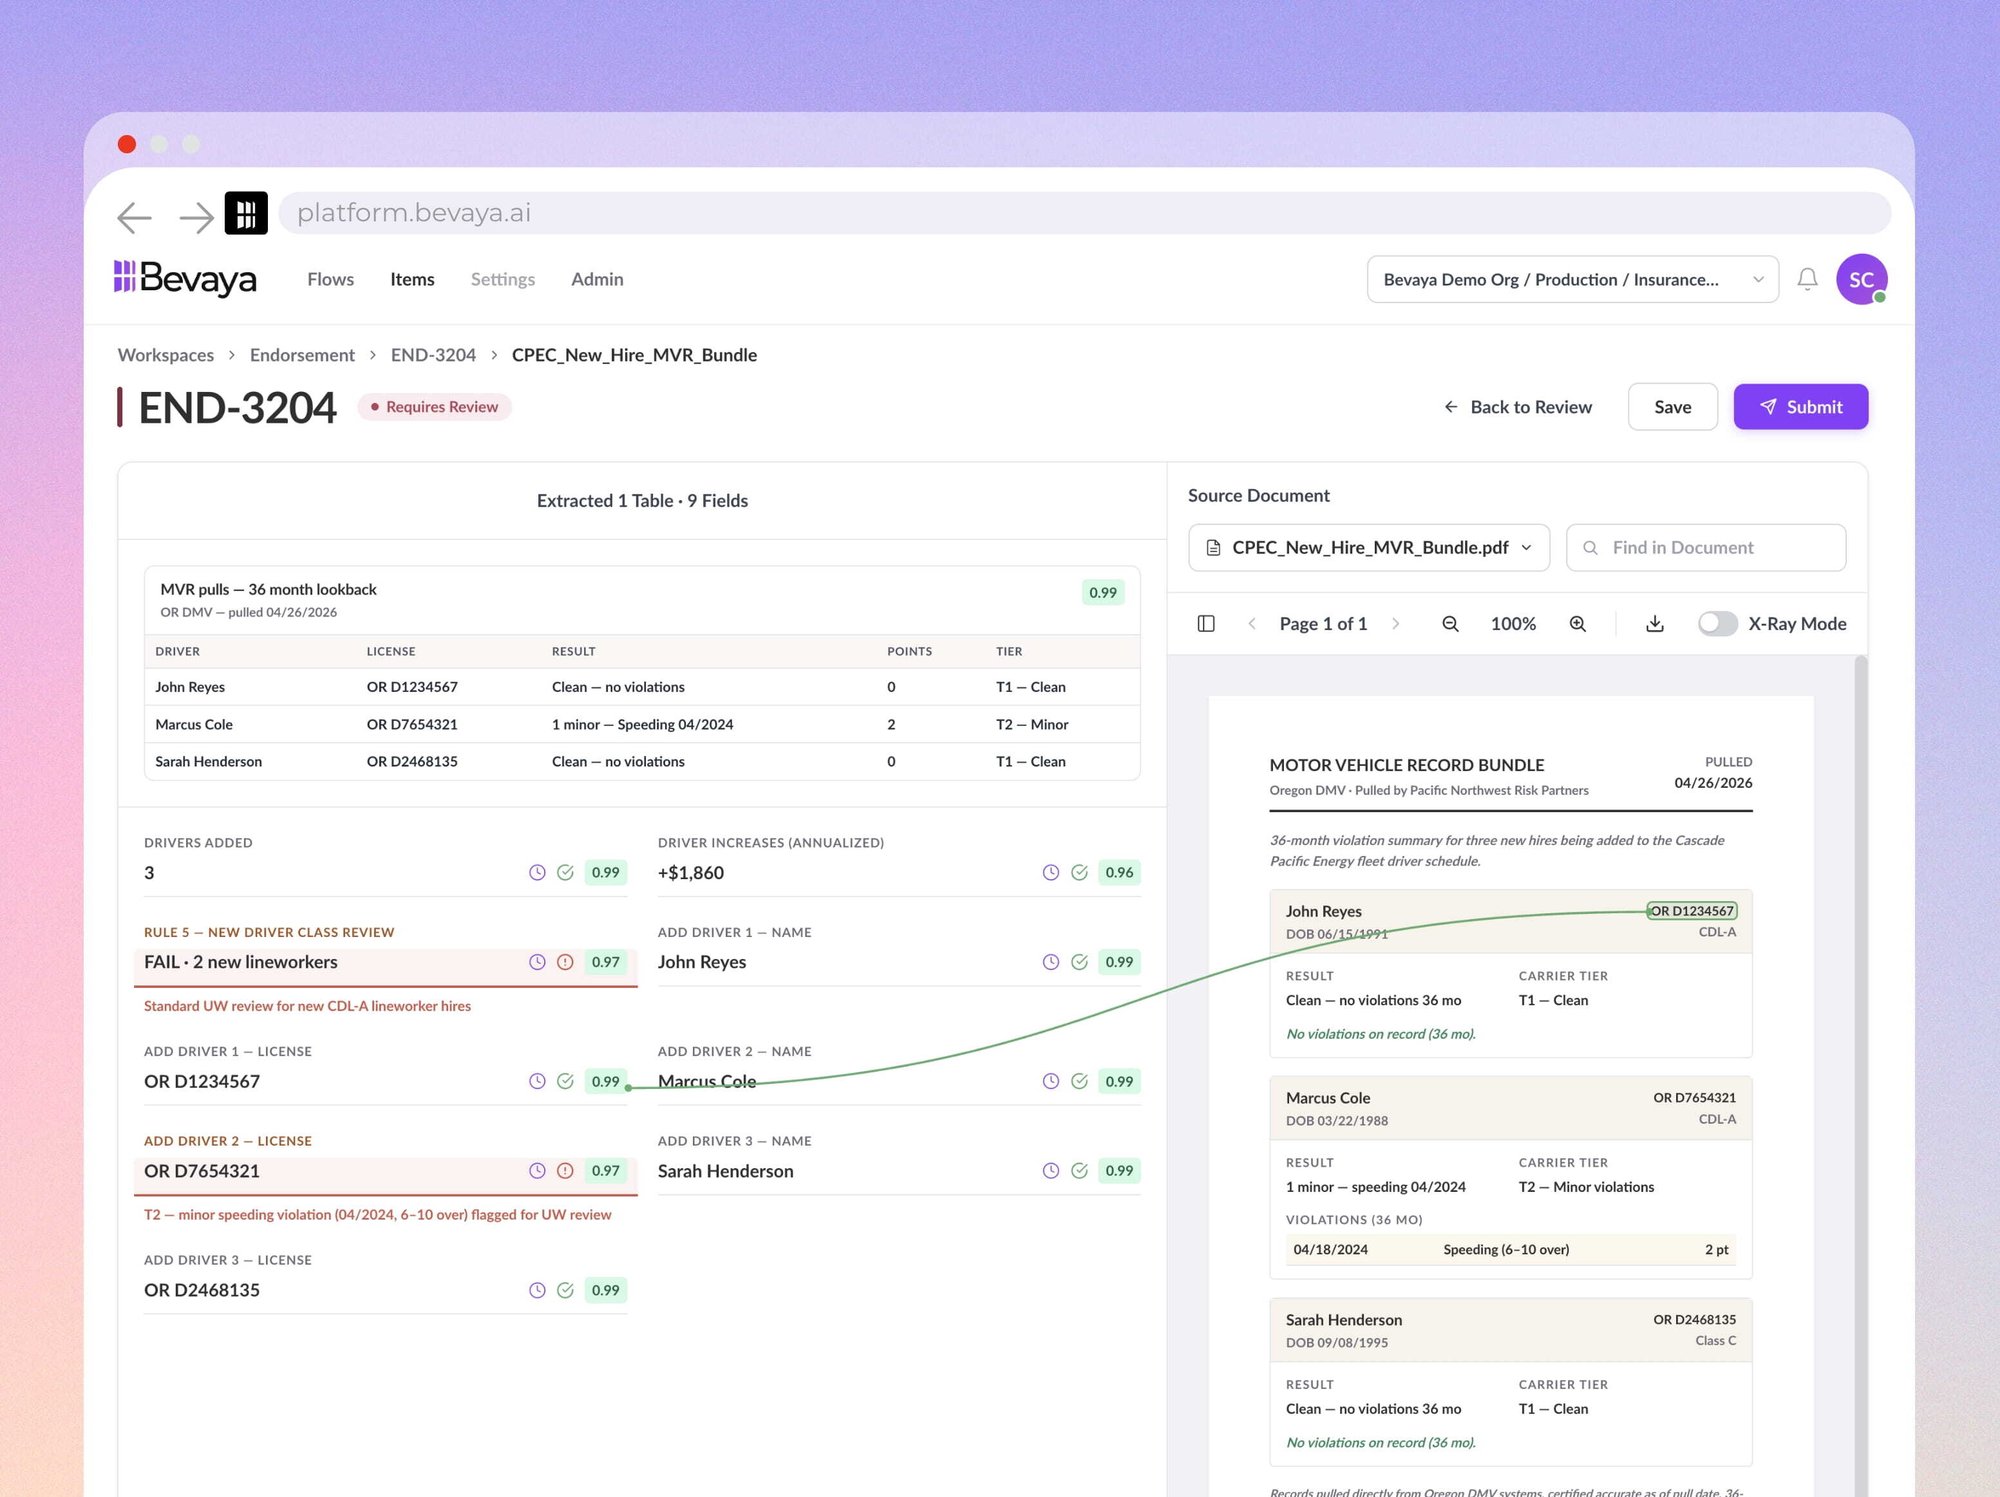View history for Add Driver 3 License

pyautogui.click(x=537, y=1290)
